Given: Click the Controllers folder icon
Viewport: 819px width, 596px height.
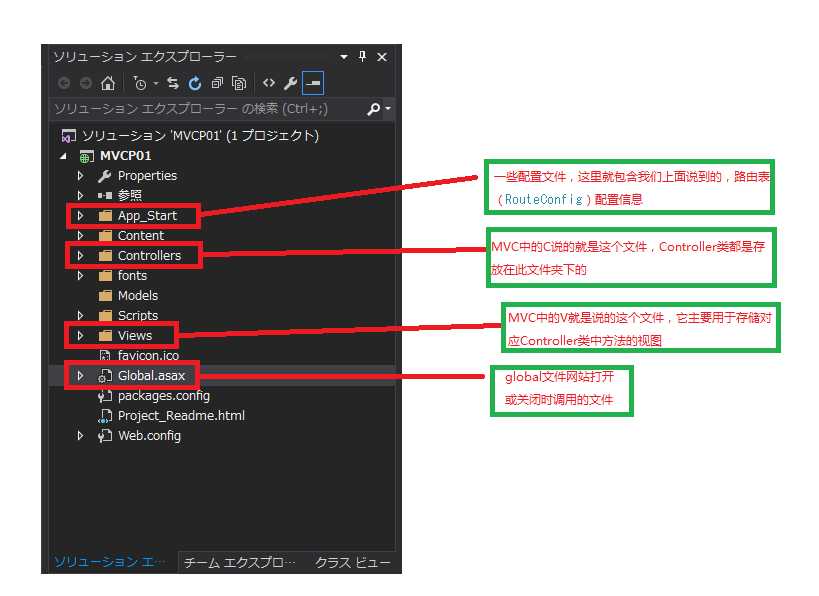Looking at the screenshot, I should tap(105, 255).
